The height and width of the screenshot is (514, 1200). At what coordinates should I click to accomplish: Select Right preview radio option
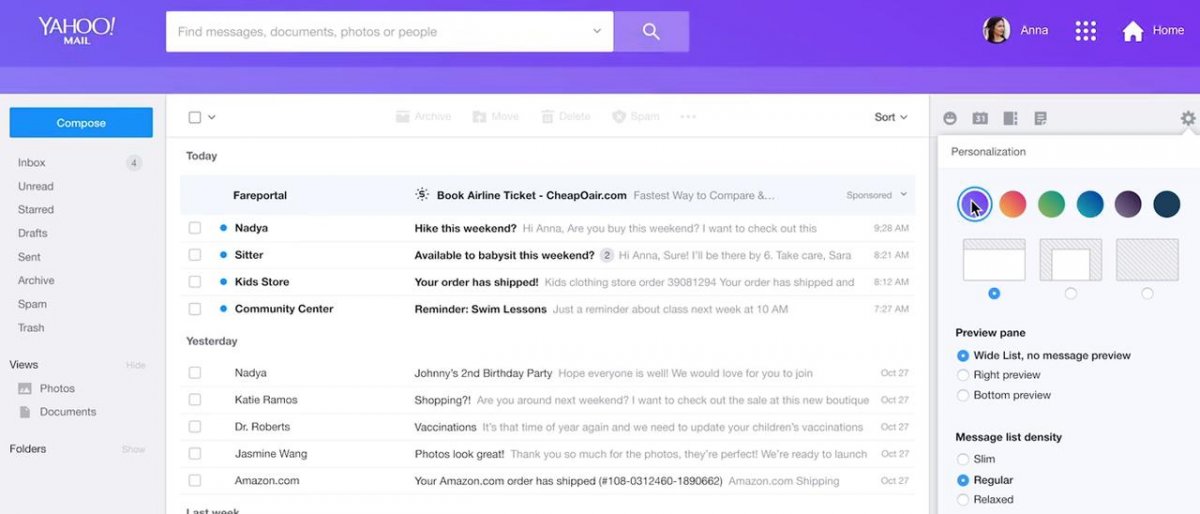963,375
